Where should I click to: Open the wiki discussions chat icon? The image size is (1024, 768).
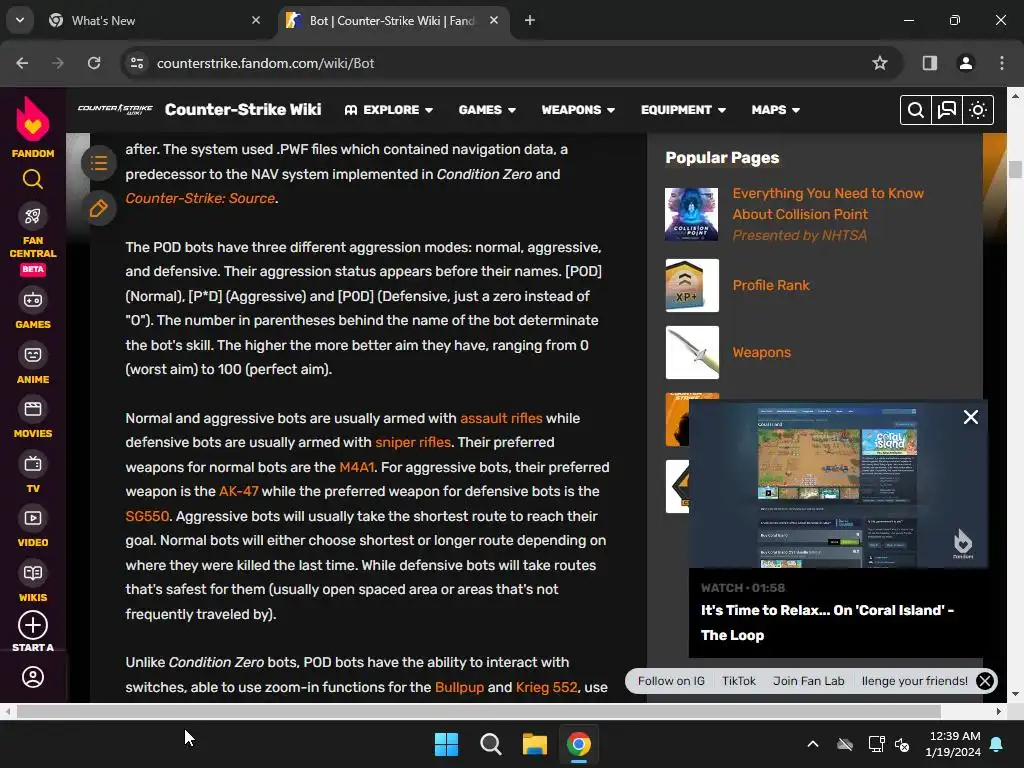[946, 110]
